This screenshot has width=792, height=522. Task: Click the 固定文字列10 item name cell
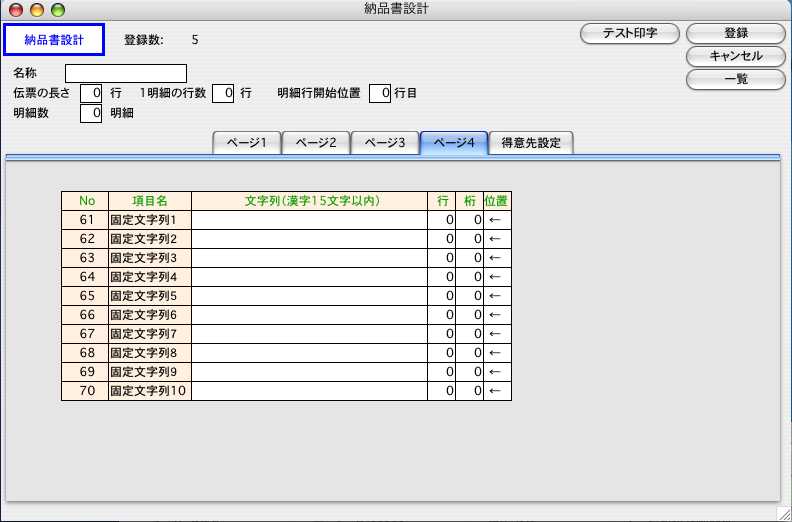point(150,391)
